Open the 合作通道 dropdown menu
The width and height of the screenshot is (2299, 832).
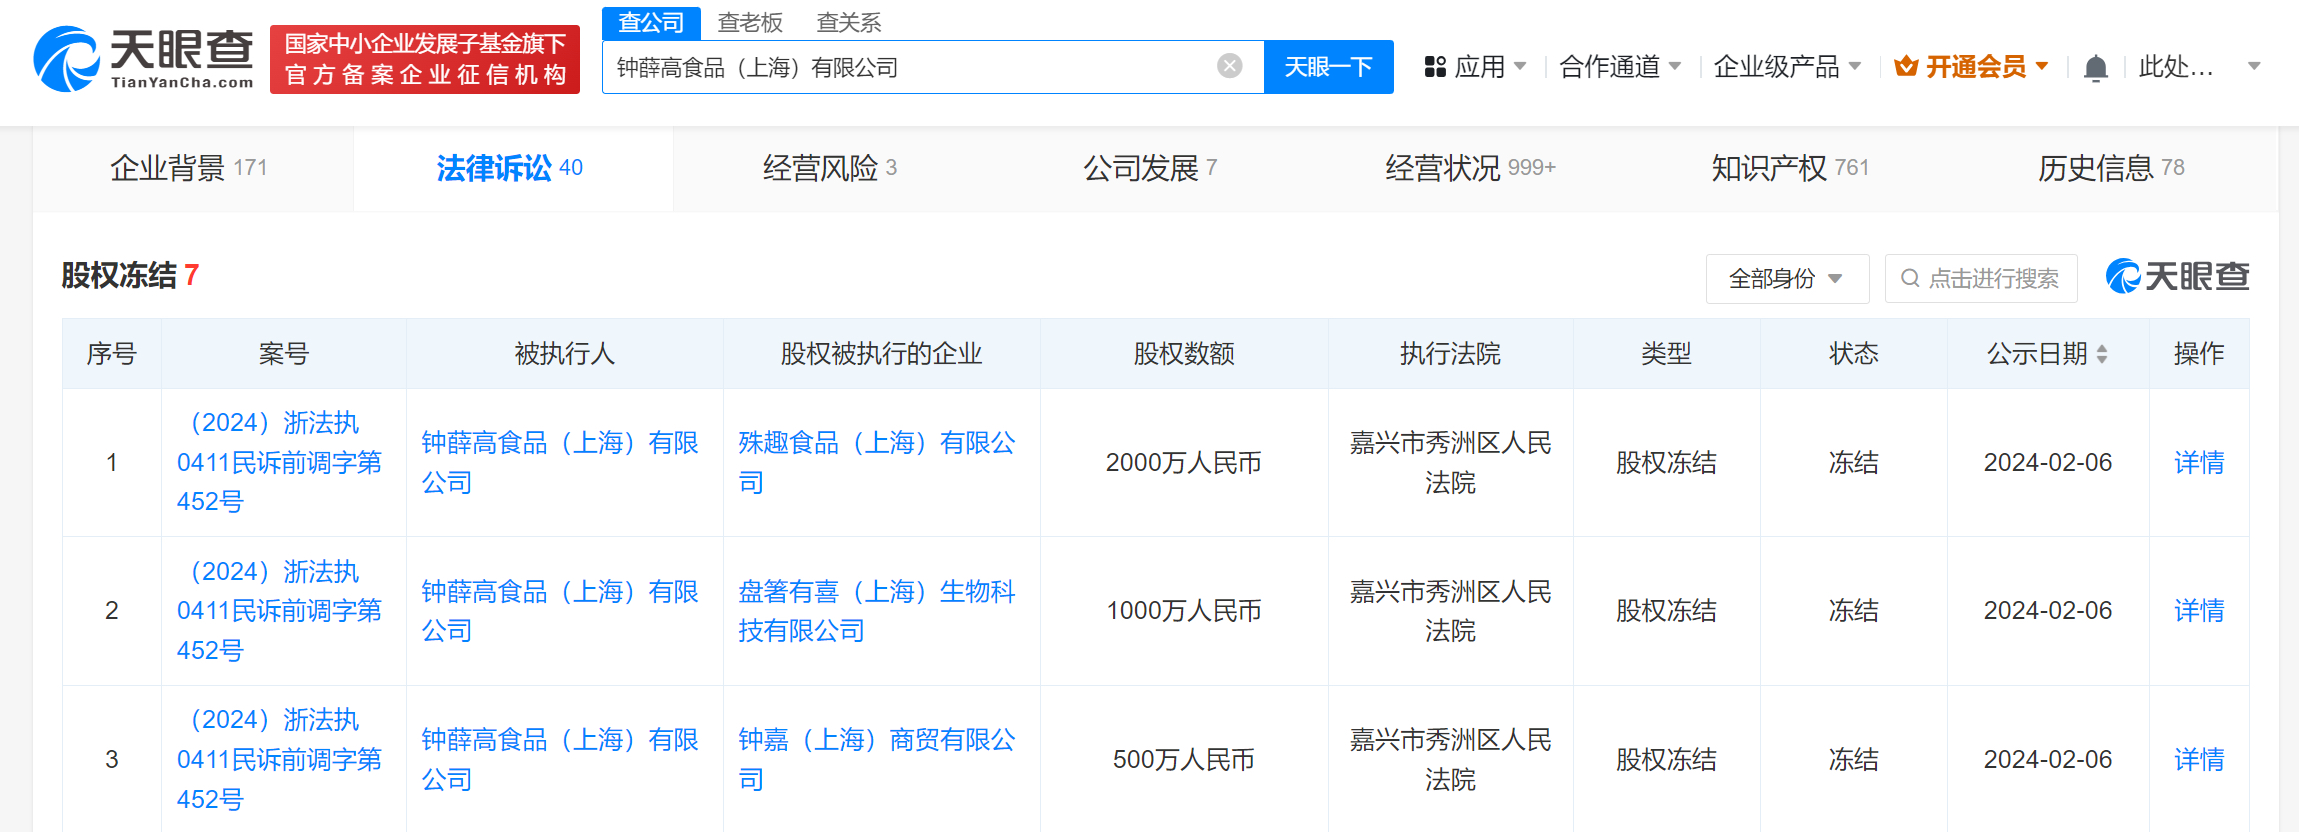click(x=1620, y=67)
